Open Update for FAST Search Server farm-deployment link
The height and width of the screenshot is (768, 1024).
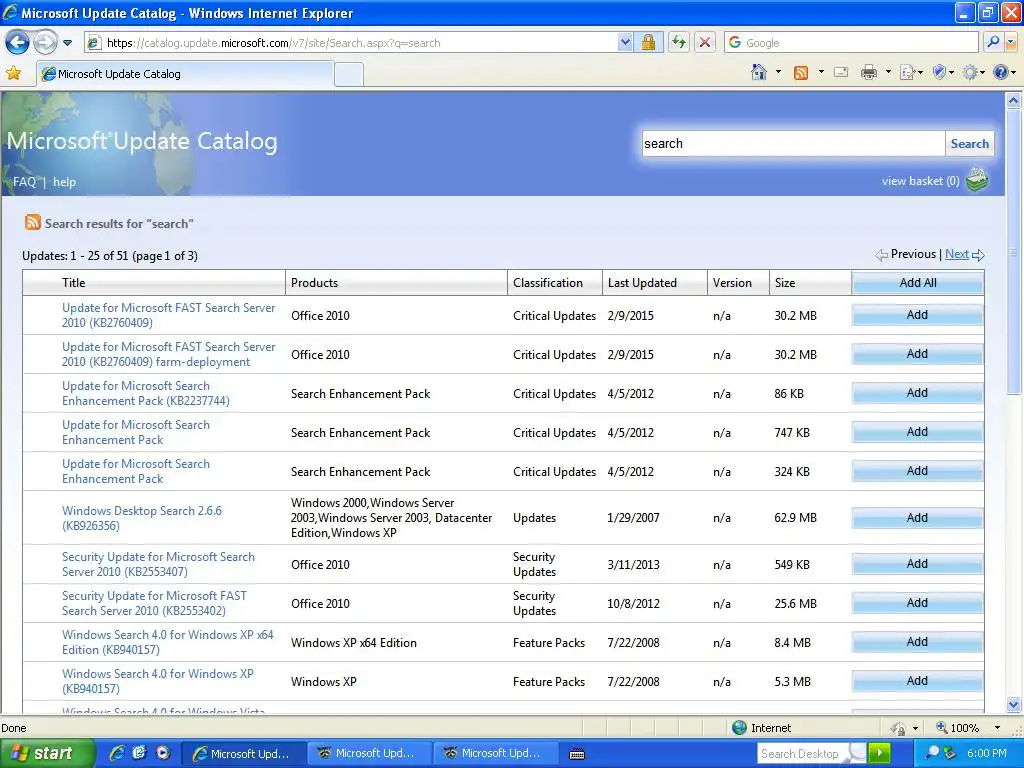click(168, 354)
